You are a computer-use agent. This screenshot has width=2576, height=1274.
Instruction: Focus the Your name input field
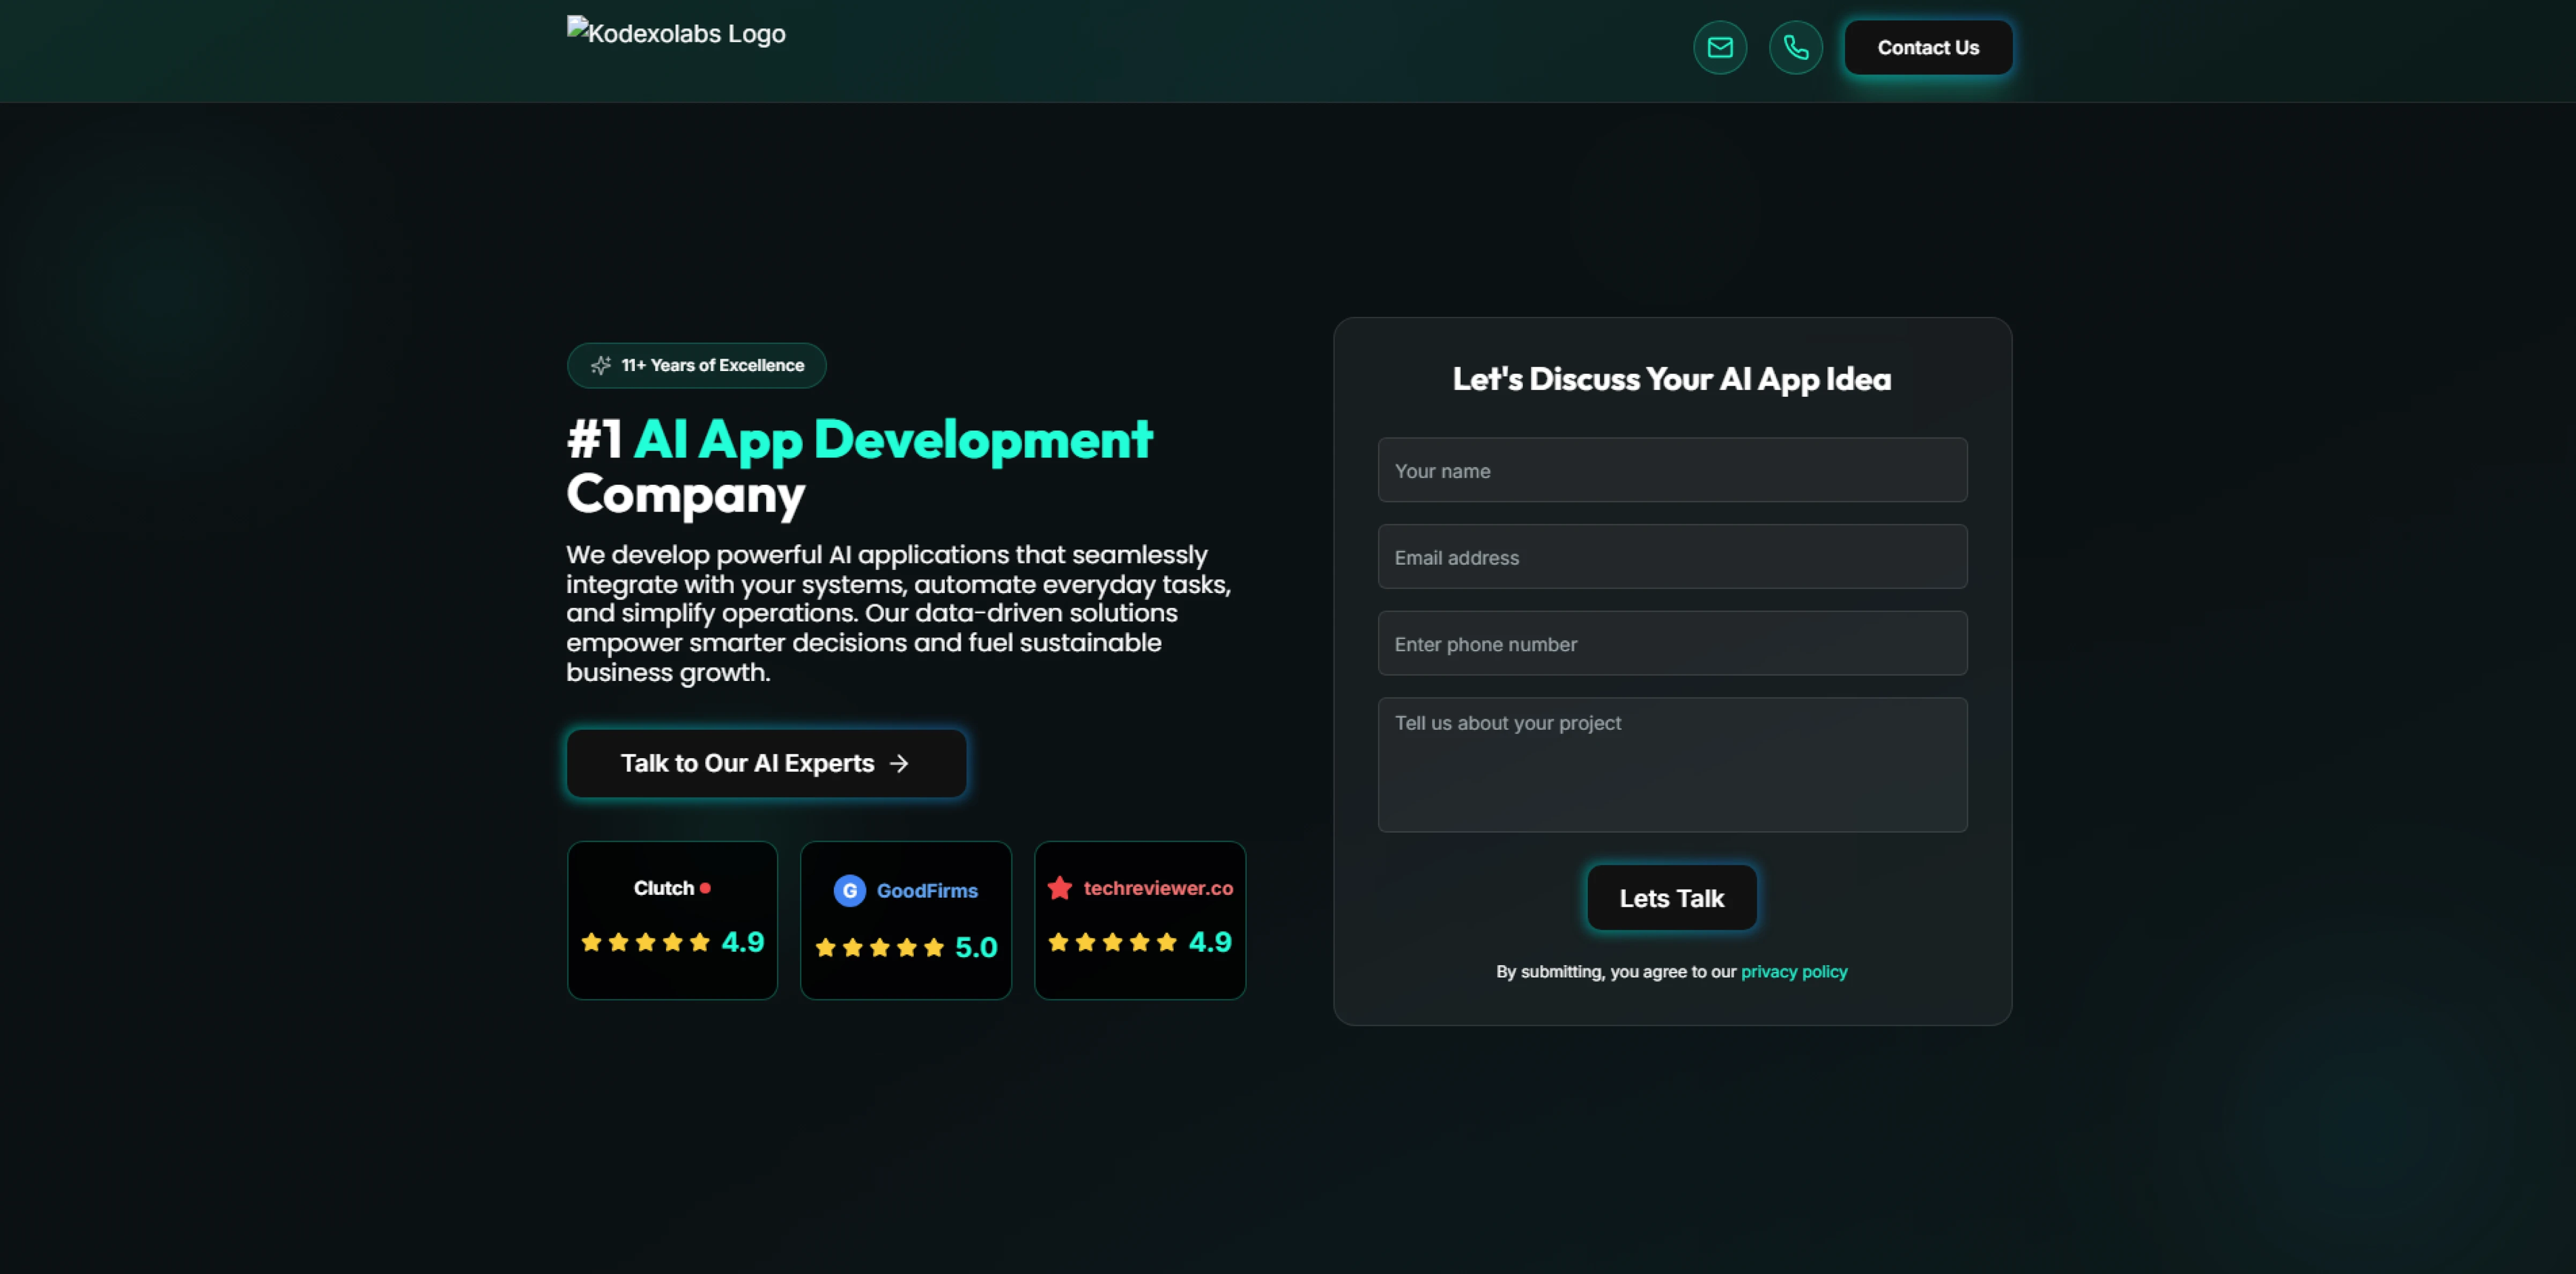coord(1671,470)
